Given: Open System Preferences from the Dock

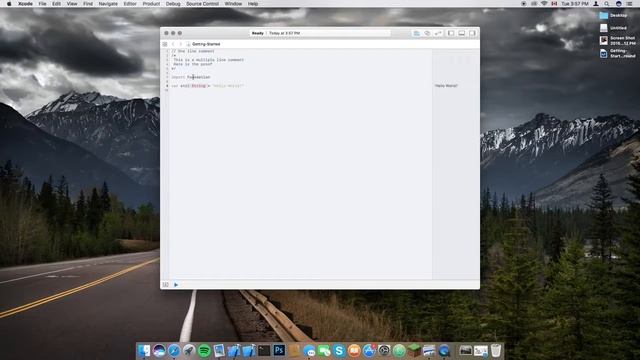Looking at the screenshot, I should [x=384, y=351].
